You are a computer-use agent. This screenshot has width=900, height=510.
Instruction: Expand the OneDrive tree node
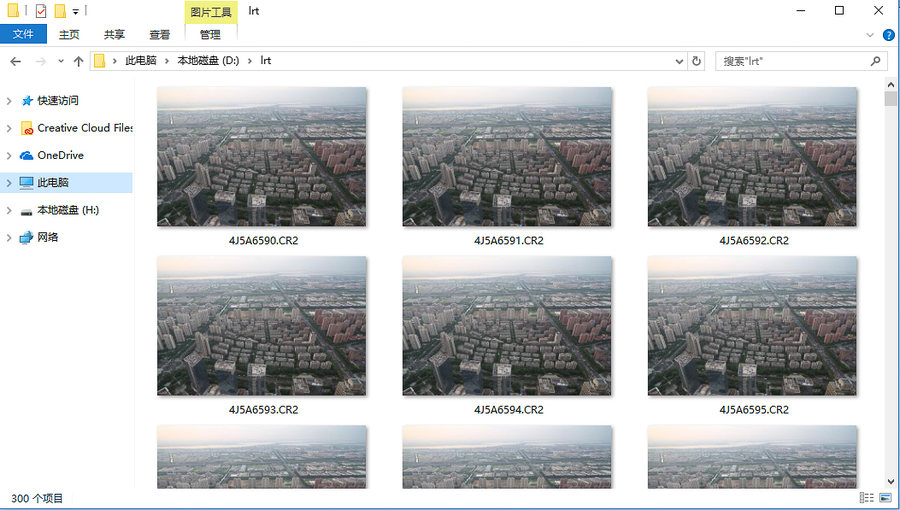pos(9,155)
